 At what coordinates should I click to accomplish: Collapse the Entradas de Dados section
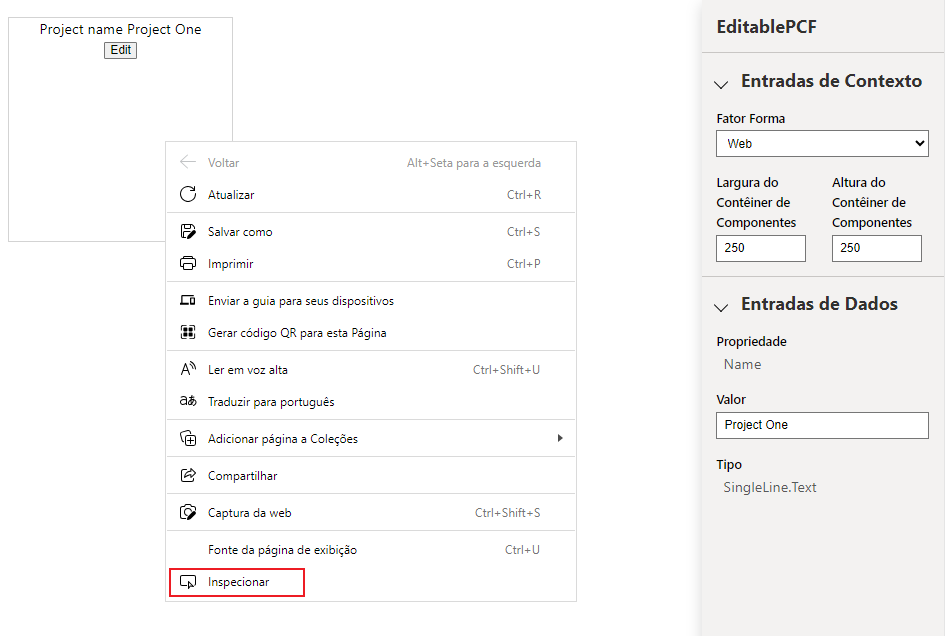721,306
